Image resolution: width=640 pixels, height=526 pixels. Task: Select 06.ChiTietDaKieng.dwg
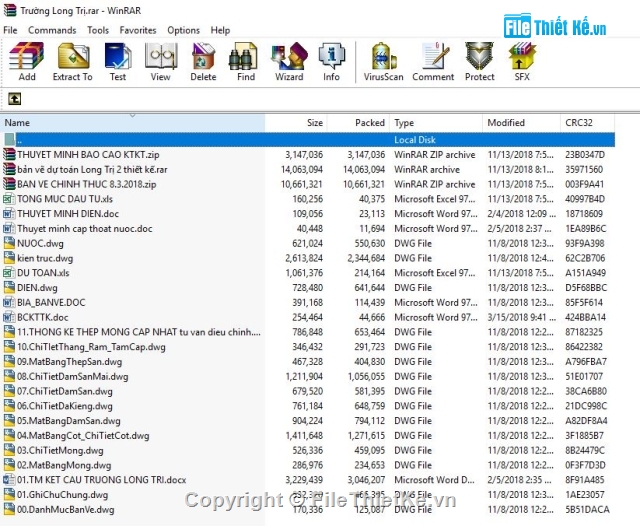coord(65,406)
